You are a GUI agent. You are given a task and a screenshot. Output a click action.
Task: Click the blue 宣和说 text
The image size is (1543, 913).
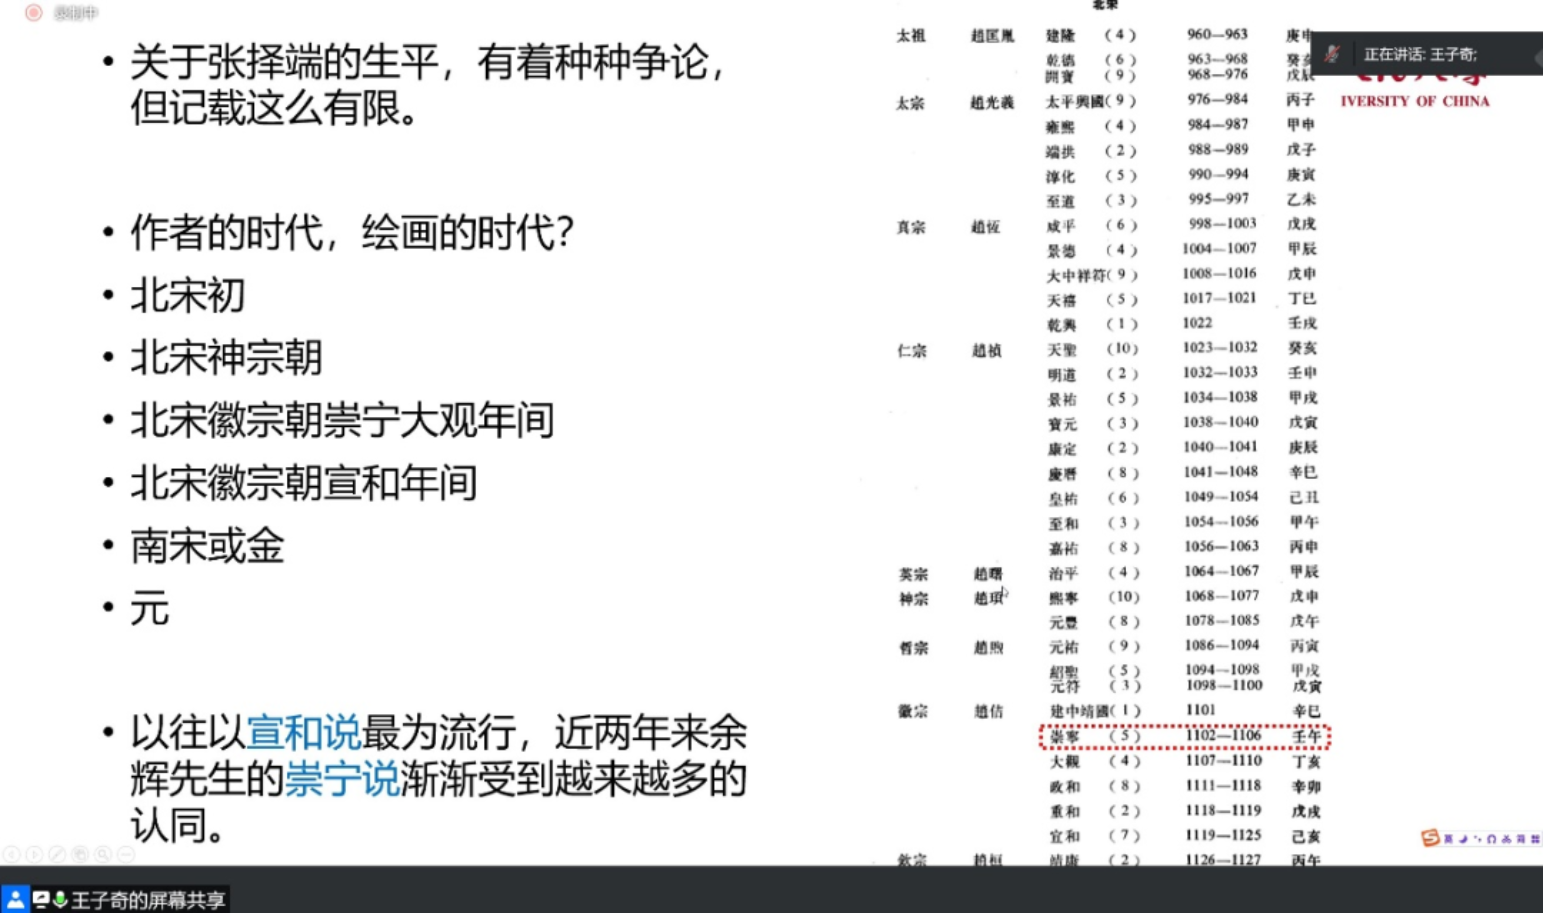(x=303, y=732)
